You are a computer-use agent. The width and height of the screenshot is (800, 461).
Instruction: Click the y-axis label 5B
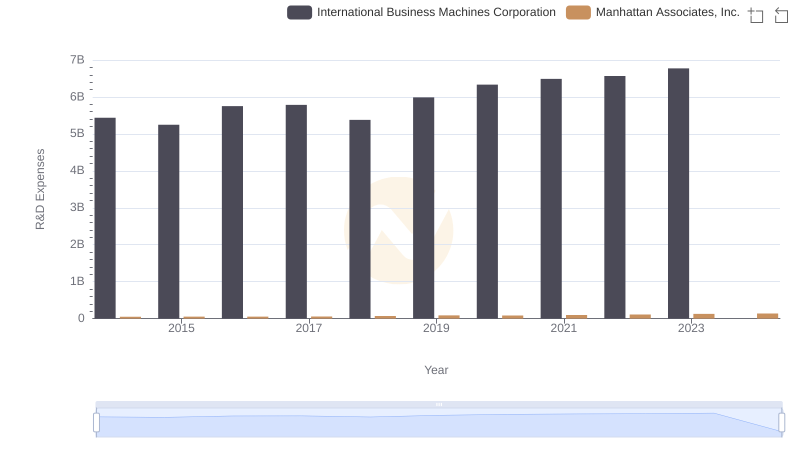click(x=77, y=134)
